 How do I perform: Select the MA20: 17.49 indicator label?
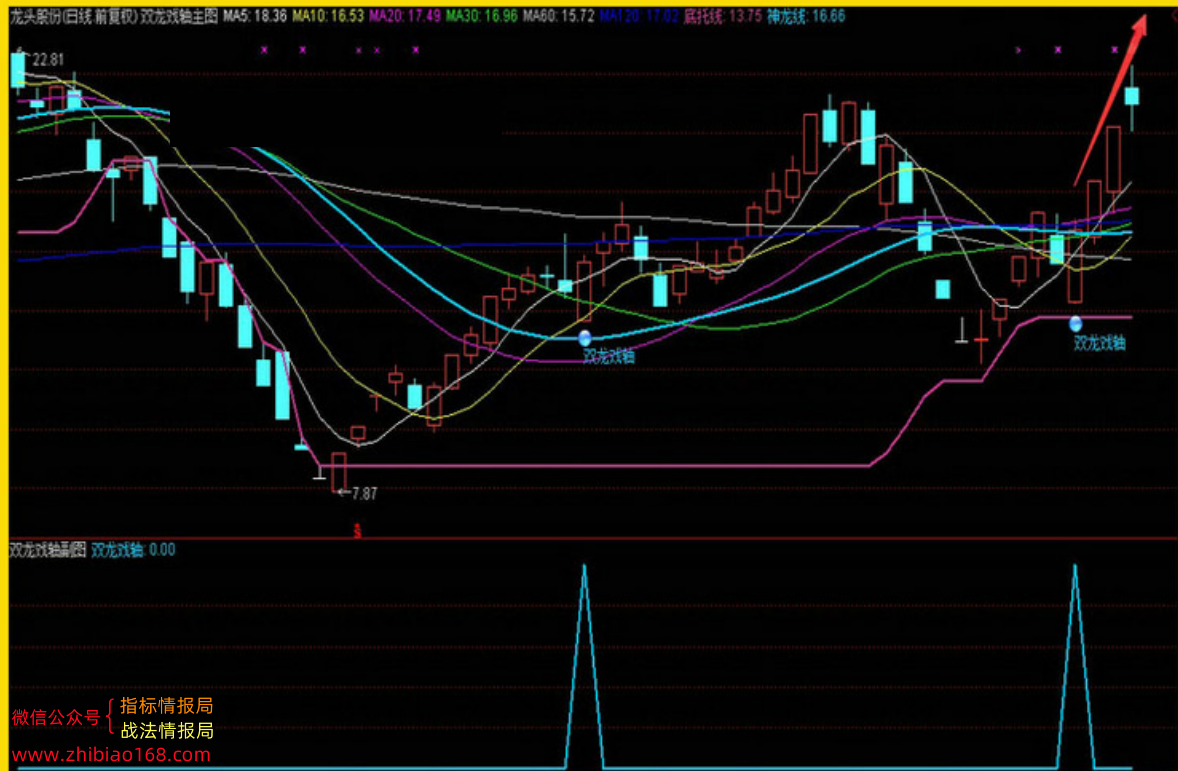tap(404, 16)
